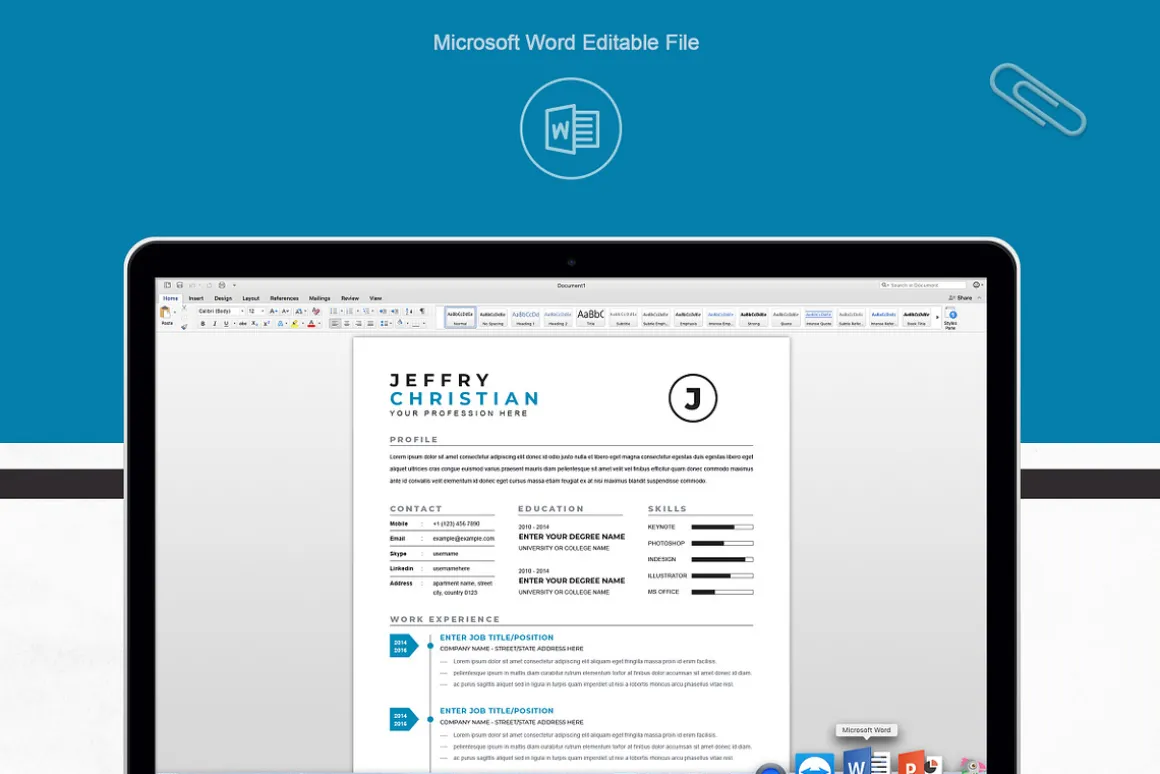The image size is (1160, 774).
Task: Pick the text highlight color
Action: click(x=294, y=323)
